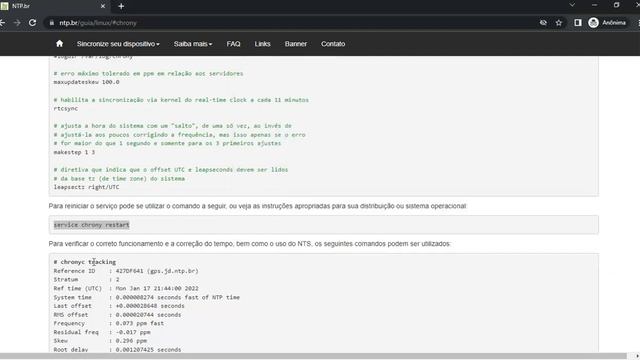The image size is (640, 360).
Task: Go back using the browser back arrow
Action: (2, 23)
